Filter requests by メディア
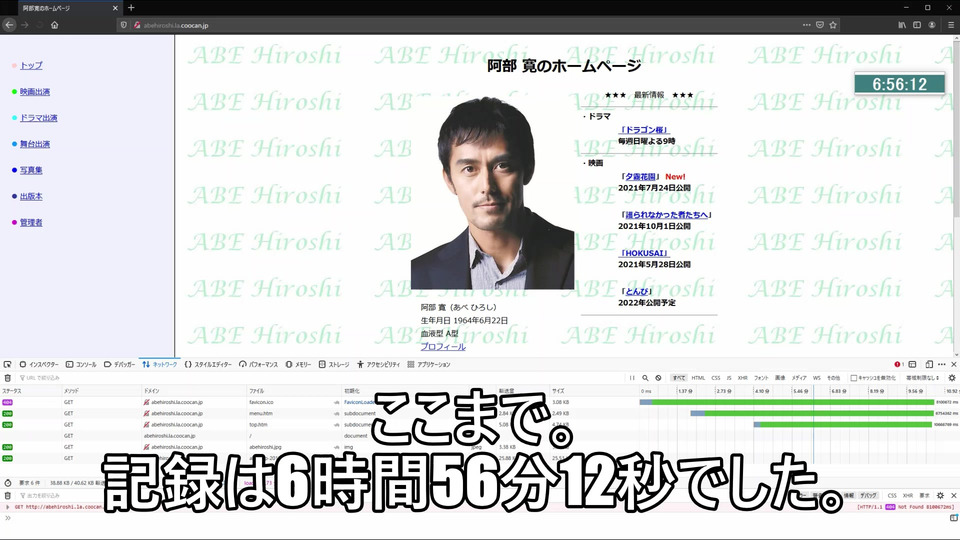This screenshot has width=960, height=540. point(799,378)
